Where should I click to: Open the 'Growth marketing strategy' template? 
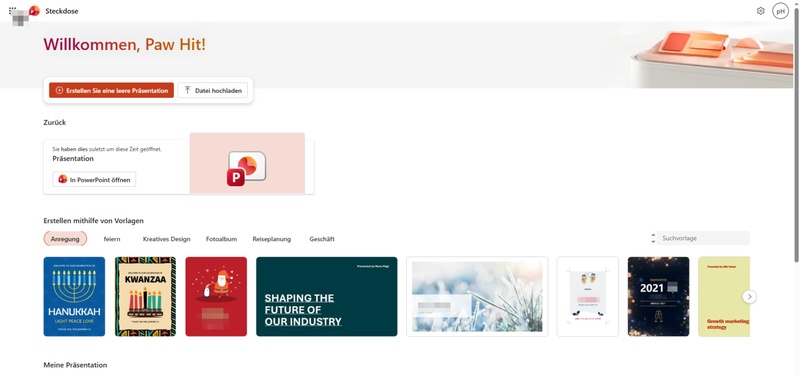tap(724, 296)
